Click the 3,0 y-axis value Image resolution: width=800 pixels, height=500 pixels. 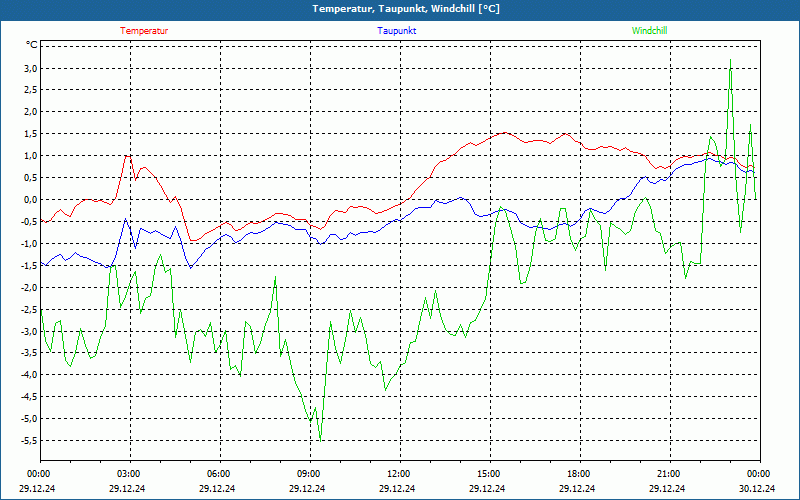31,68
